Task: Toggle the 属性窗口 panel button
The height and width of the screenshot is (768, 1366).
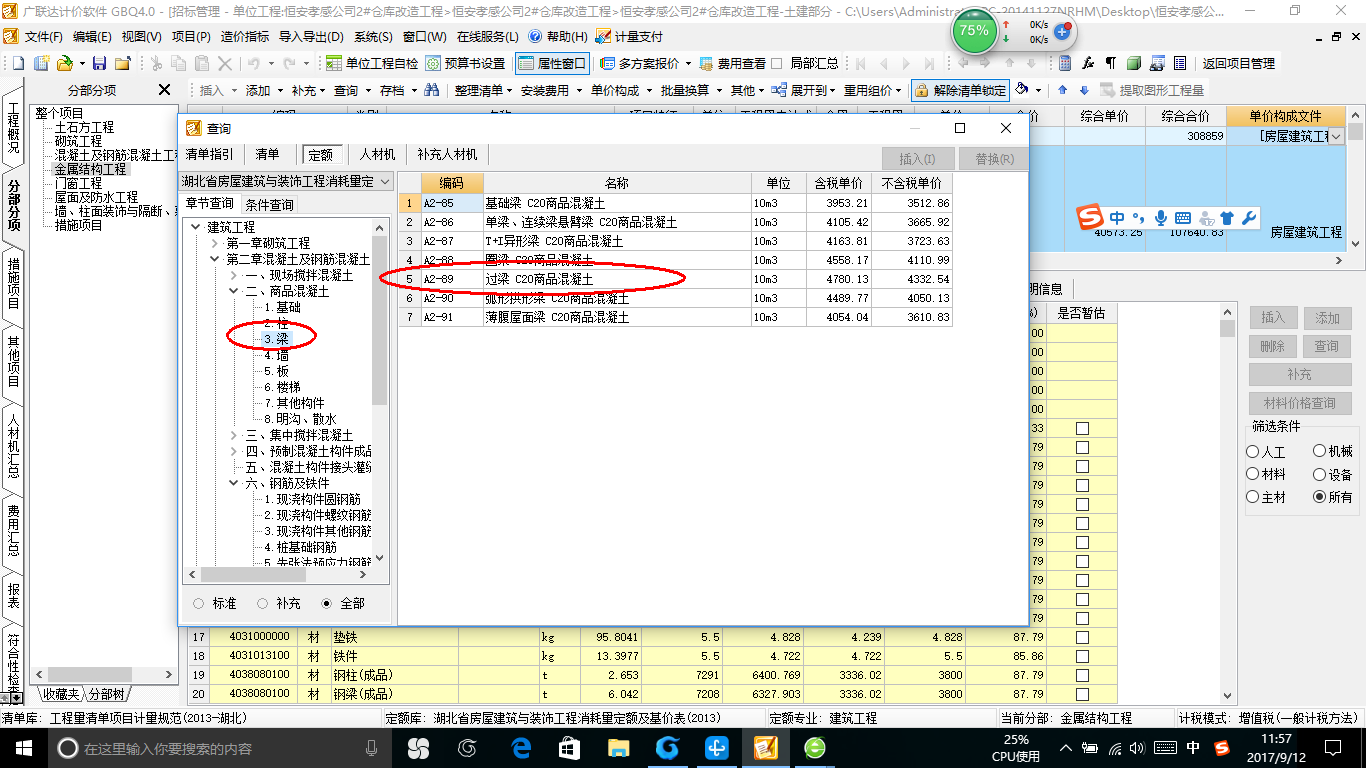Action: 552,63
